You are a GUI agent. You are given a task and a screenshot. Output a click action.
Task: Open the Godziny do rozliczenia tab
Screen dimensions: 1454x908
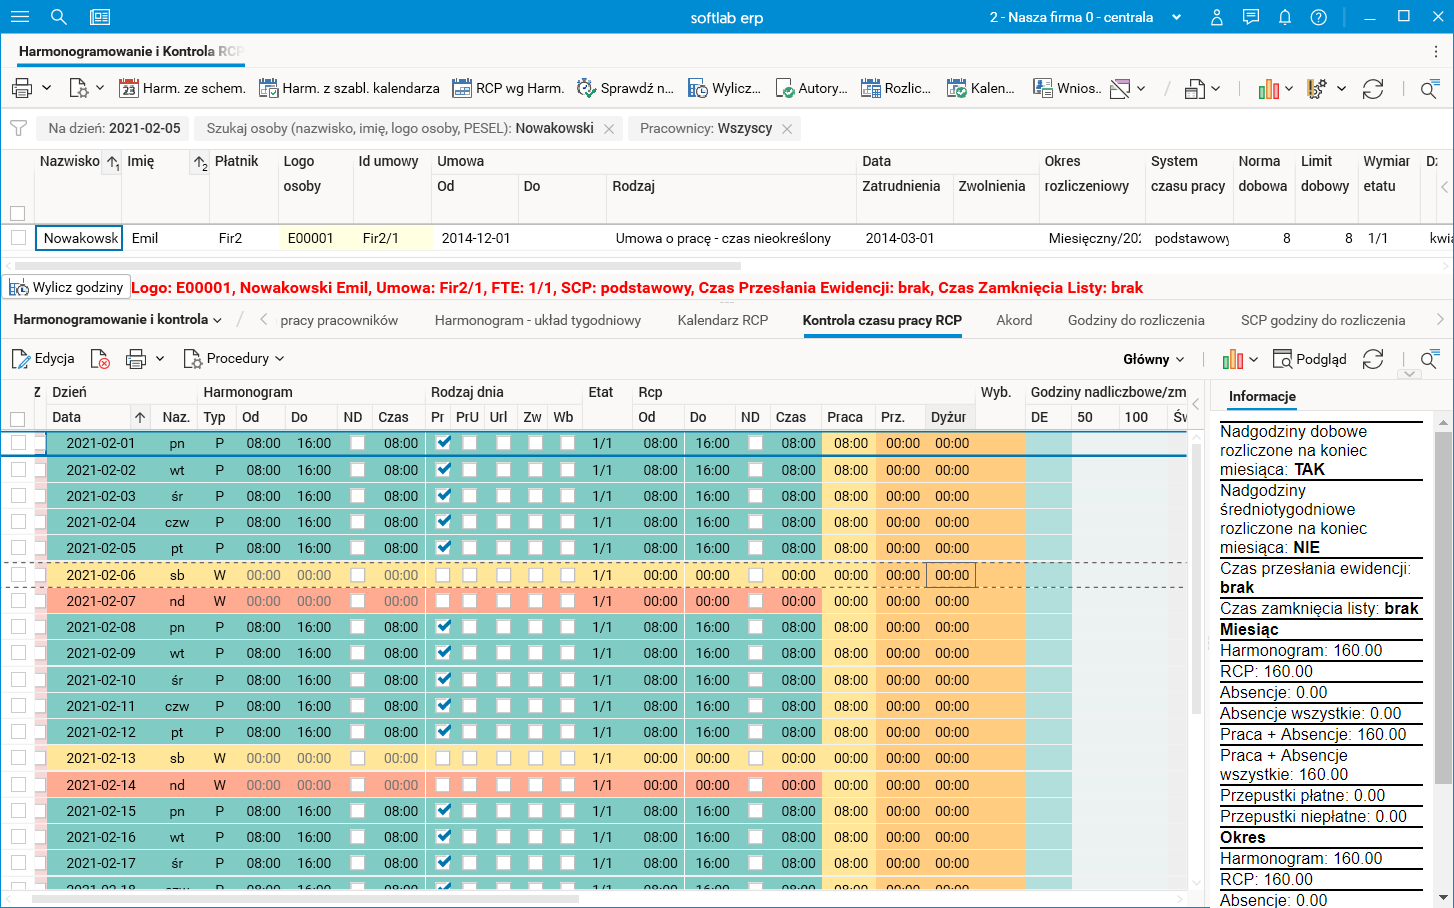pos(1135,320)
